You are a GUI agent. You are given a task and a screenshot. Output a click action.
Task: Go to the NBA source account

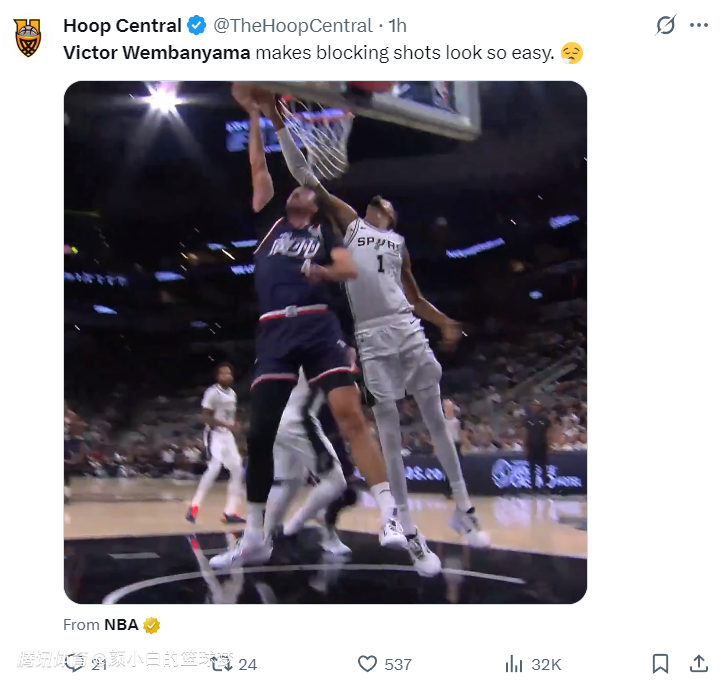121,625
